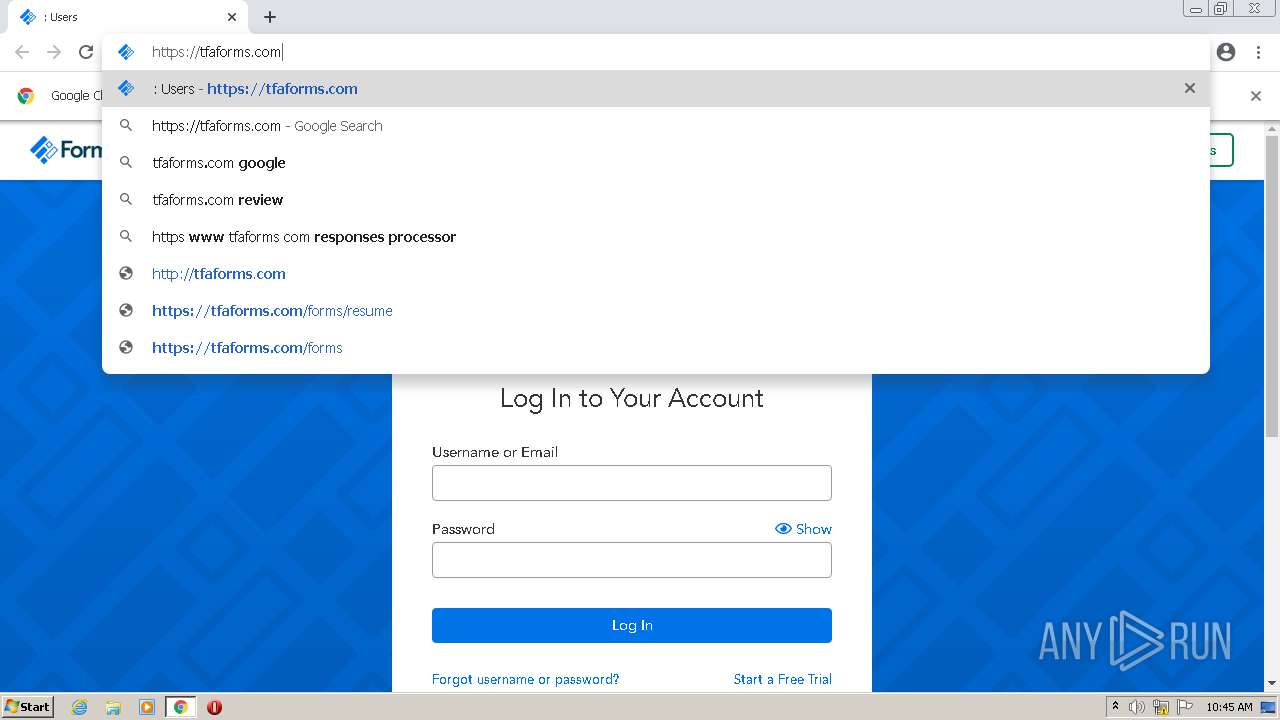Choose the 'http://tfaforms.com' URL suggestion
The image size is (1280, 720).
click(x=656, y=273)
